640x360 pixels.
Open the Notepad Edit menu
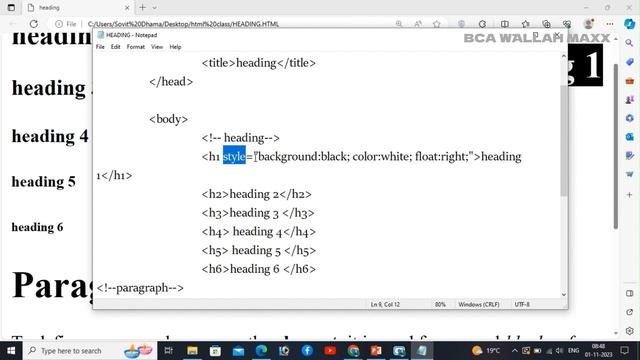[116, 47]
